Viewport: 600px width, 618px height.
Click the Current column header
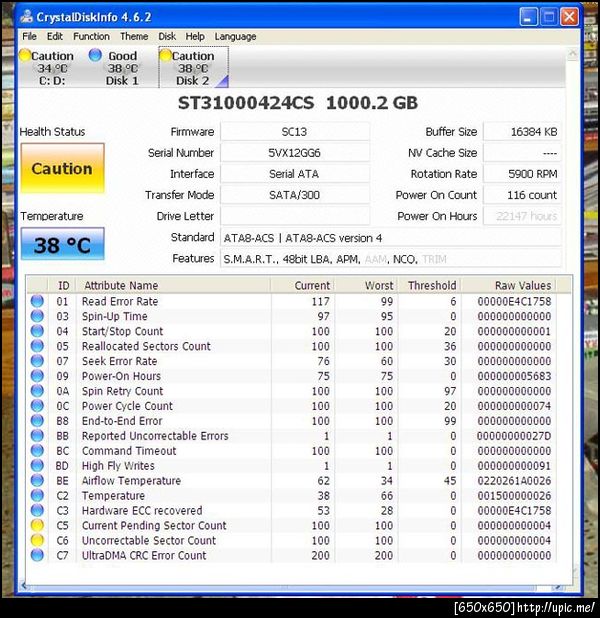pos(303,285)
